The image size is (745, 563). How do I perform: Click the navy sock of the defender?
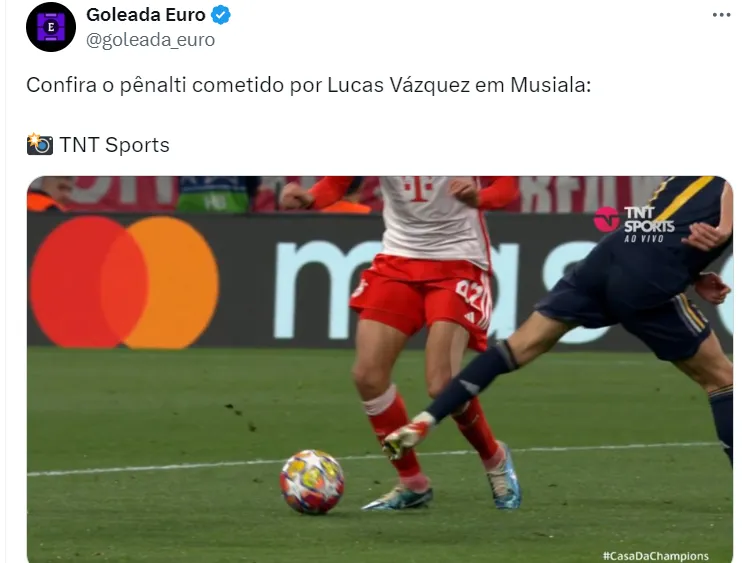point(473,381)
